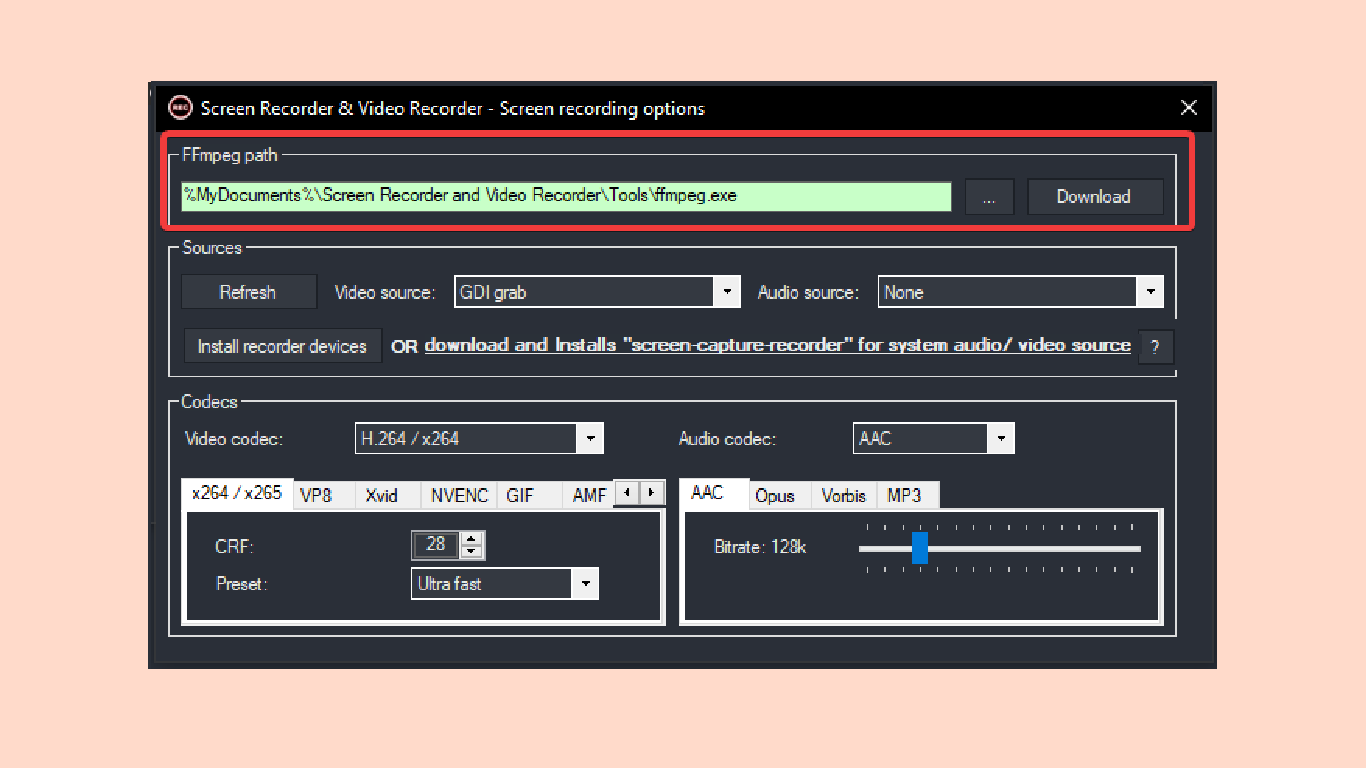Select the x264 / x265 tab
This screenshot has width=1366, height=768.
pyautogui.click(x=238, y=493)
